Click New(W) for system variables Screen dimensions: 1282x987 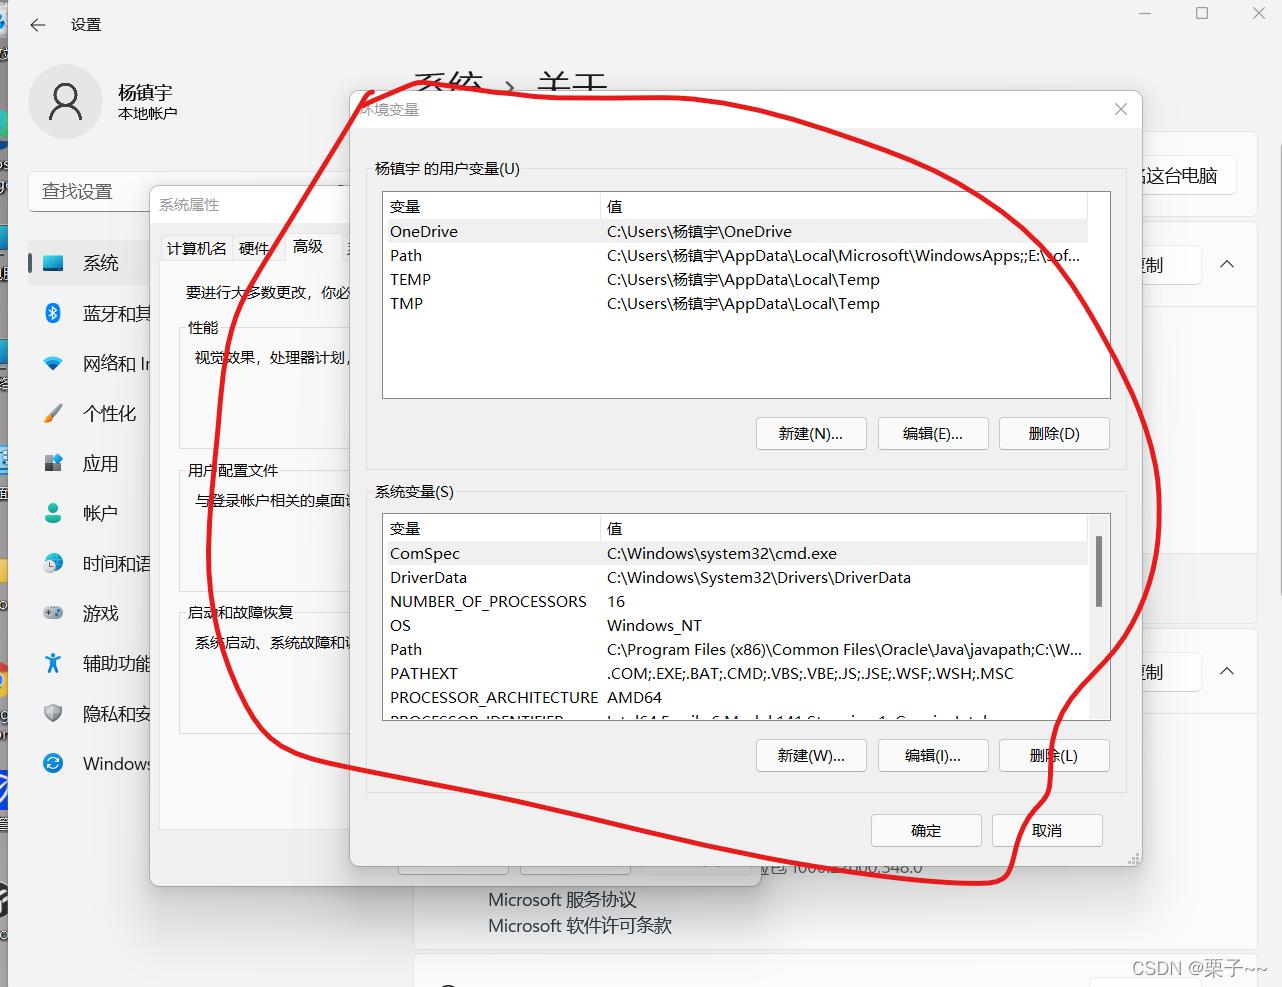pos(811,756)
